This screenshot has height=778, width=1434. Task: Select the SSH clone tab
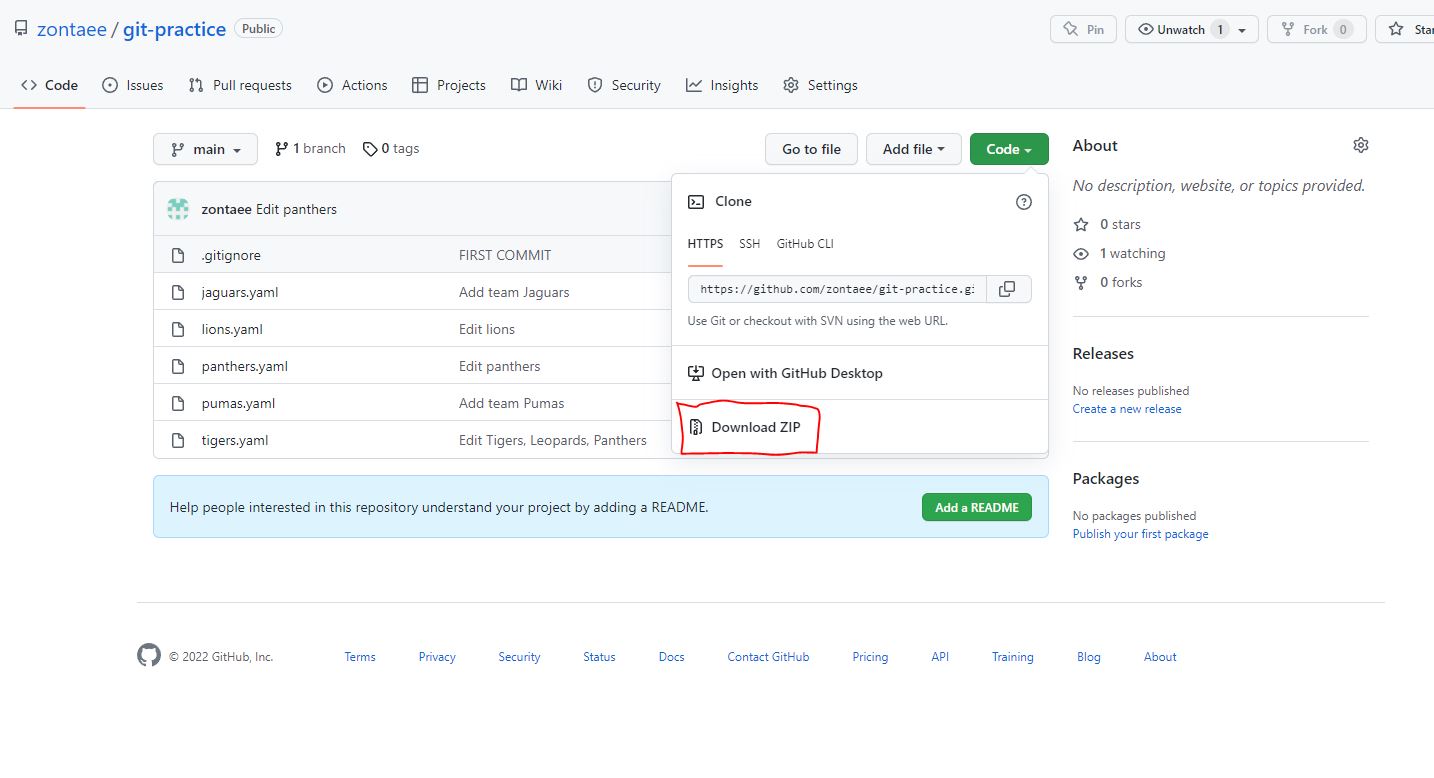[749, 244]
